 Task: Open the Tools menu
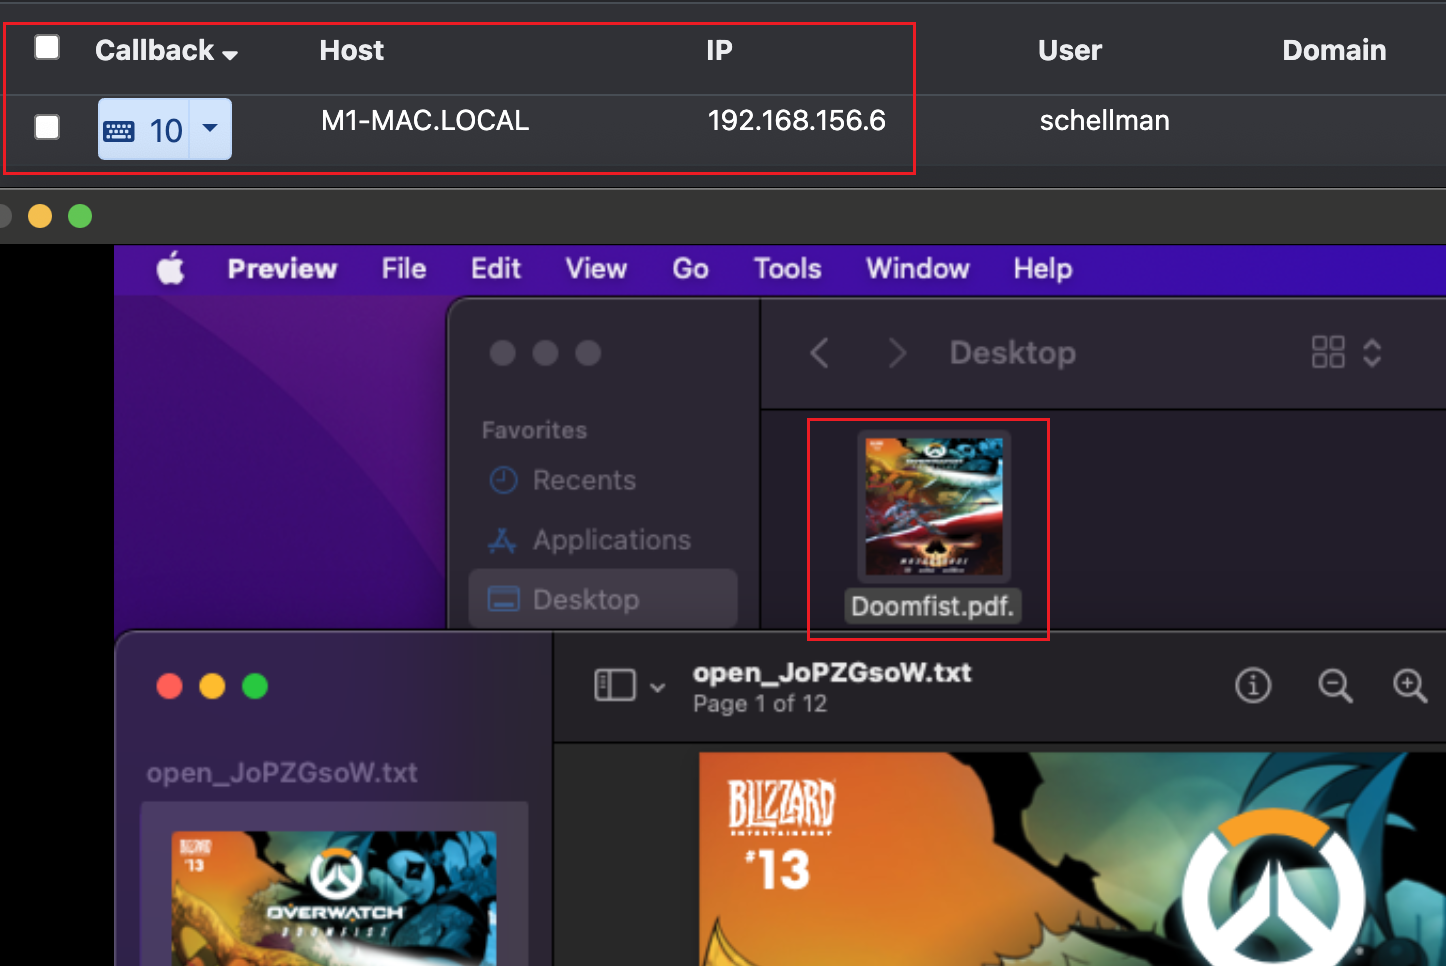(x=786, y=268)
